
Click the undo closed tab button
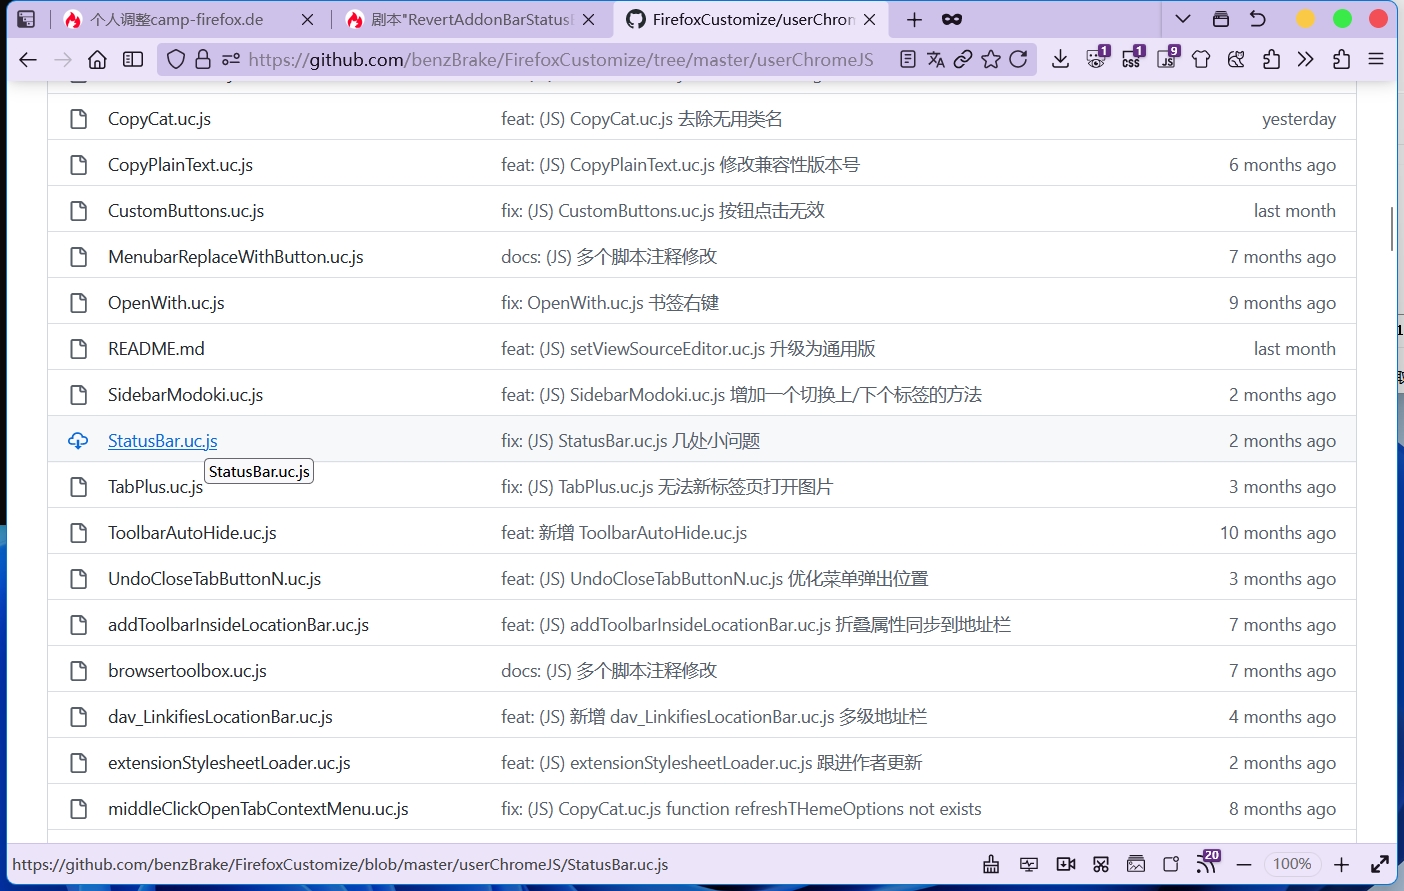(1258, 19)
